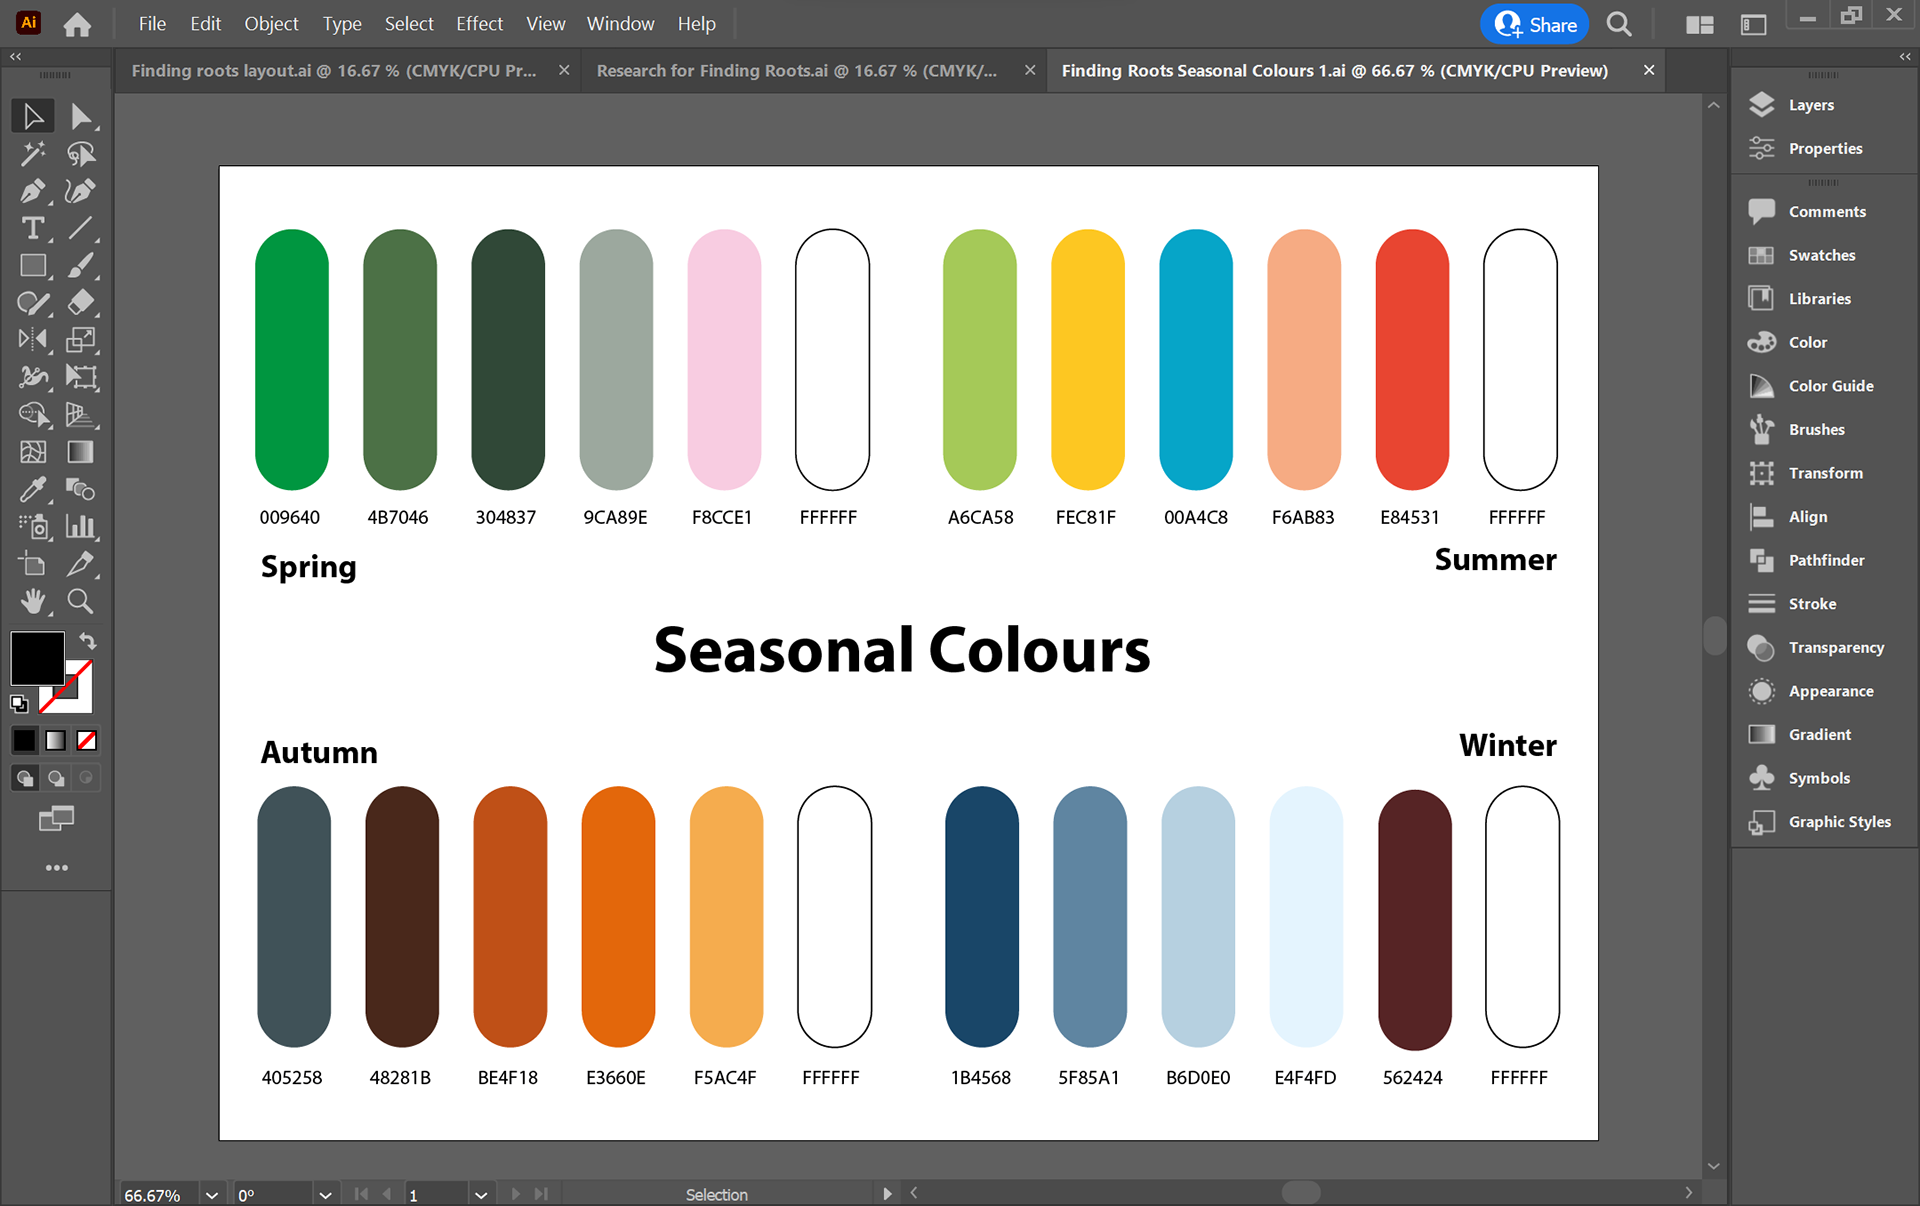Open the zoom level dropdown
The image size is (1920, 1206).
click(x=212, y=1195)
